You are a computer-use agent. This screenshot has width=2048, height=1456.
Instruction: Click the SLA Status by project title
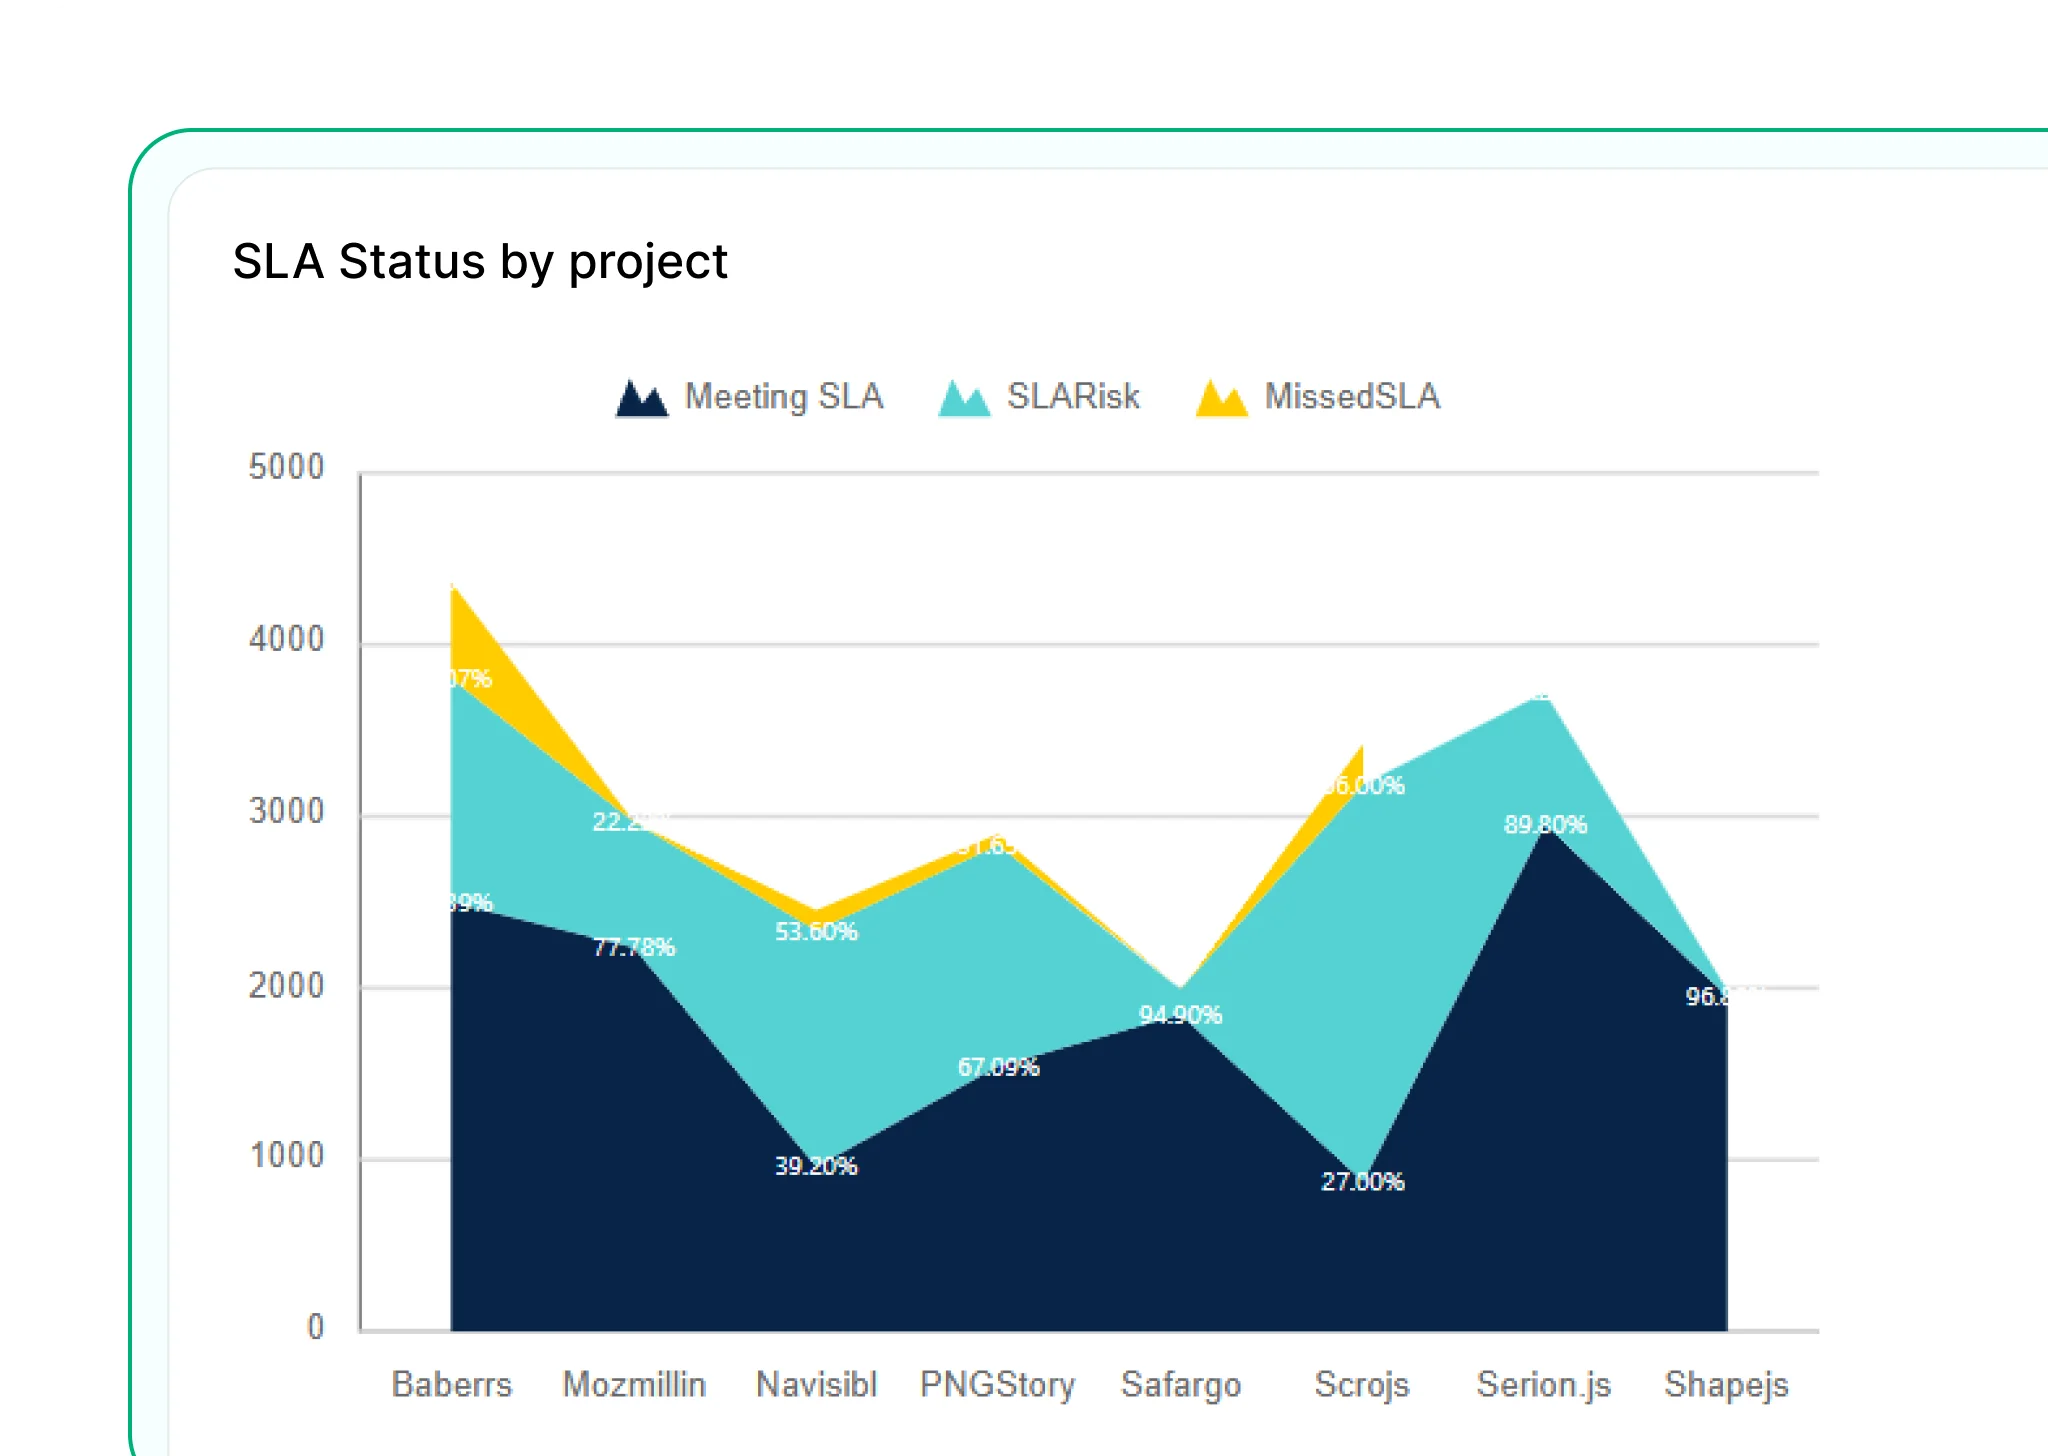[x=480, y=262]
